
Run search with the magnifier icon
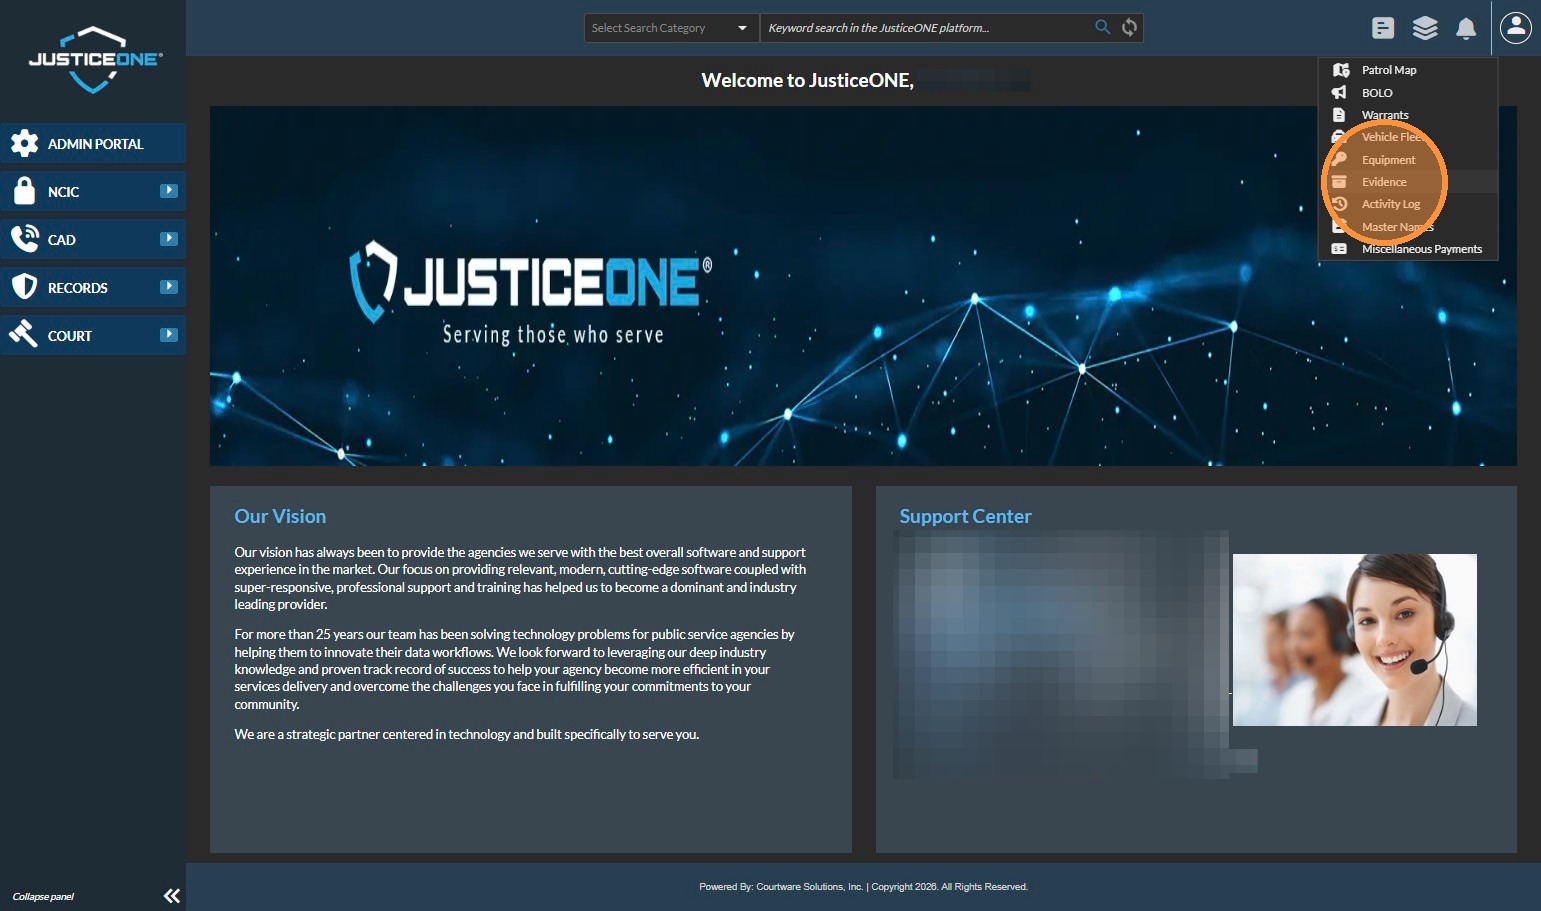[1102, 27]
